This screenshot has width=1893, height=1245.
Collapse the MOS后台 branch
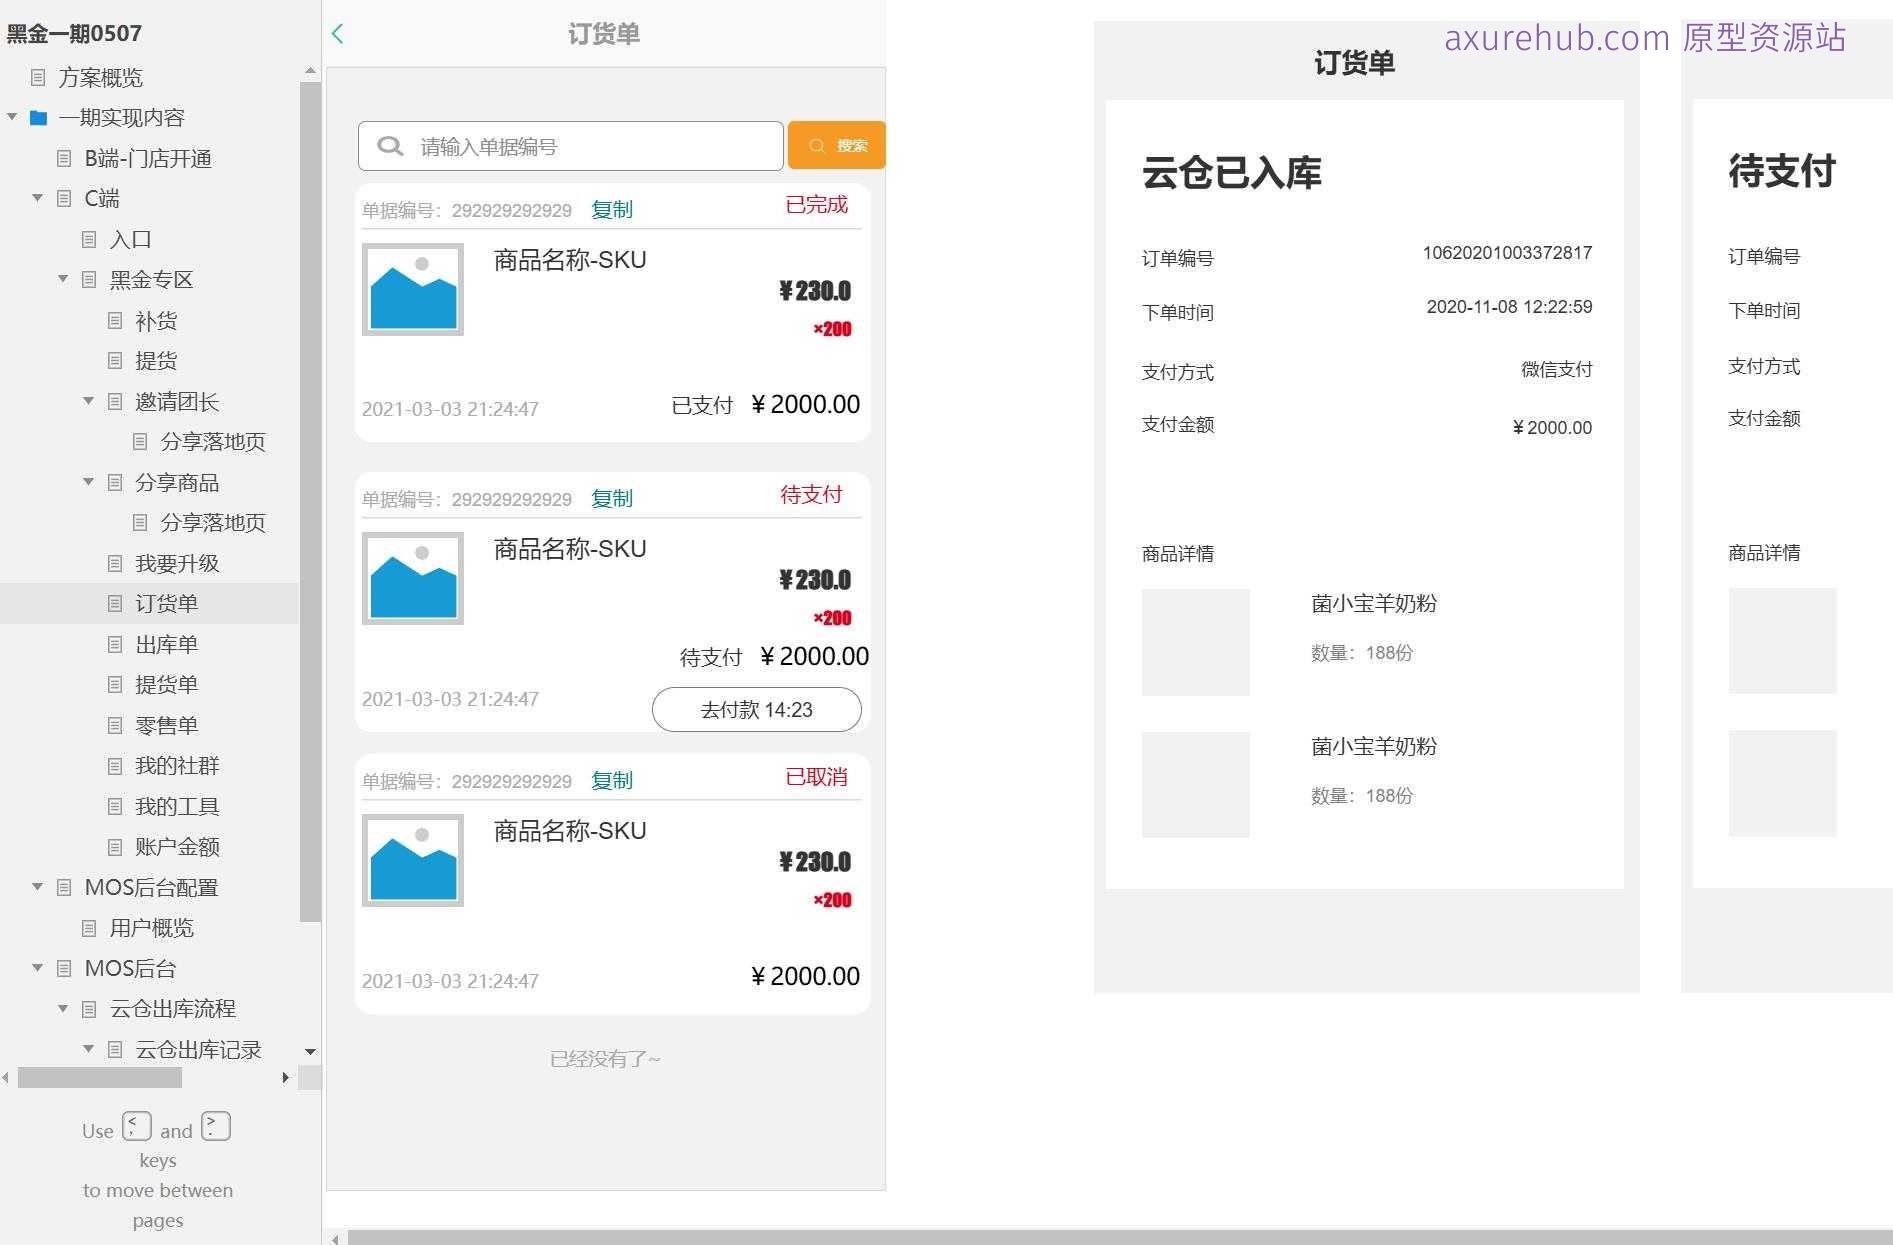pyautogui.click(x=37, y=968)
